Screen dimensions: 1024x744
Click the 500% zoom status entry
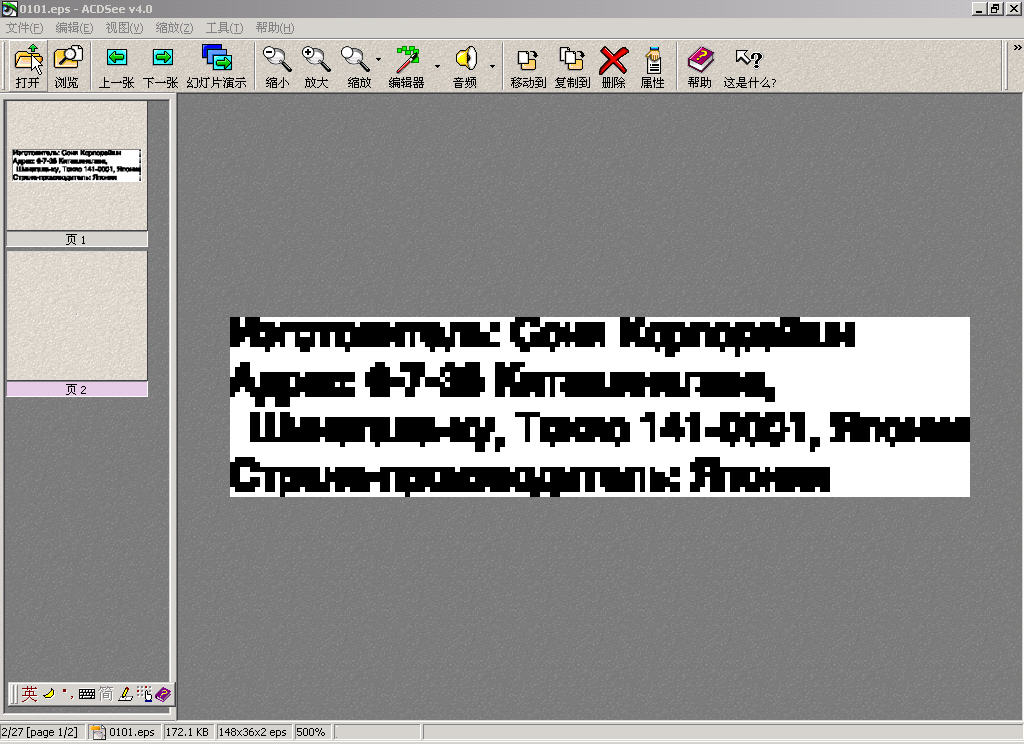312,732
